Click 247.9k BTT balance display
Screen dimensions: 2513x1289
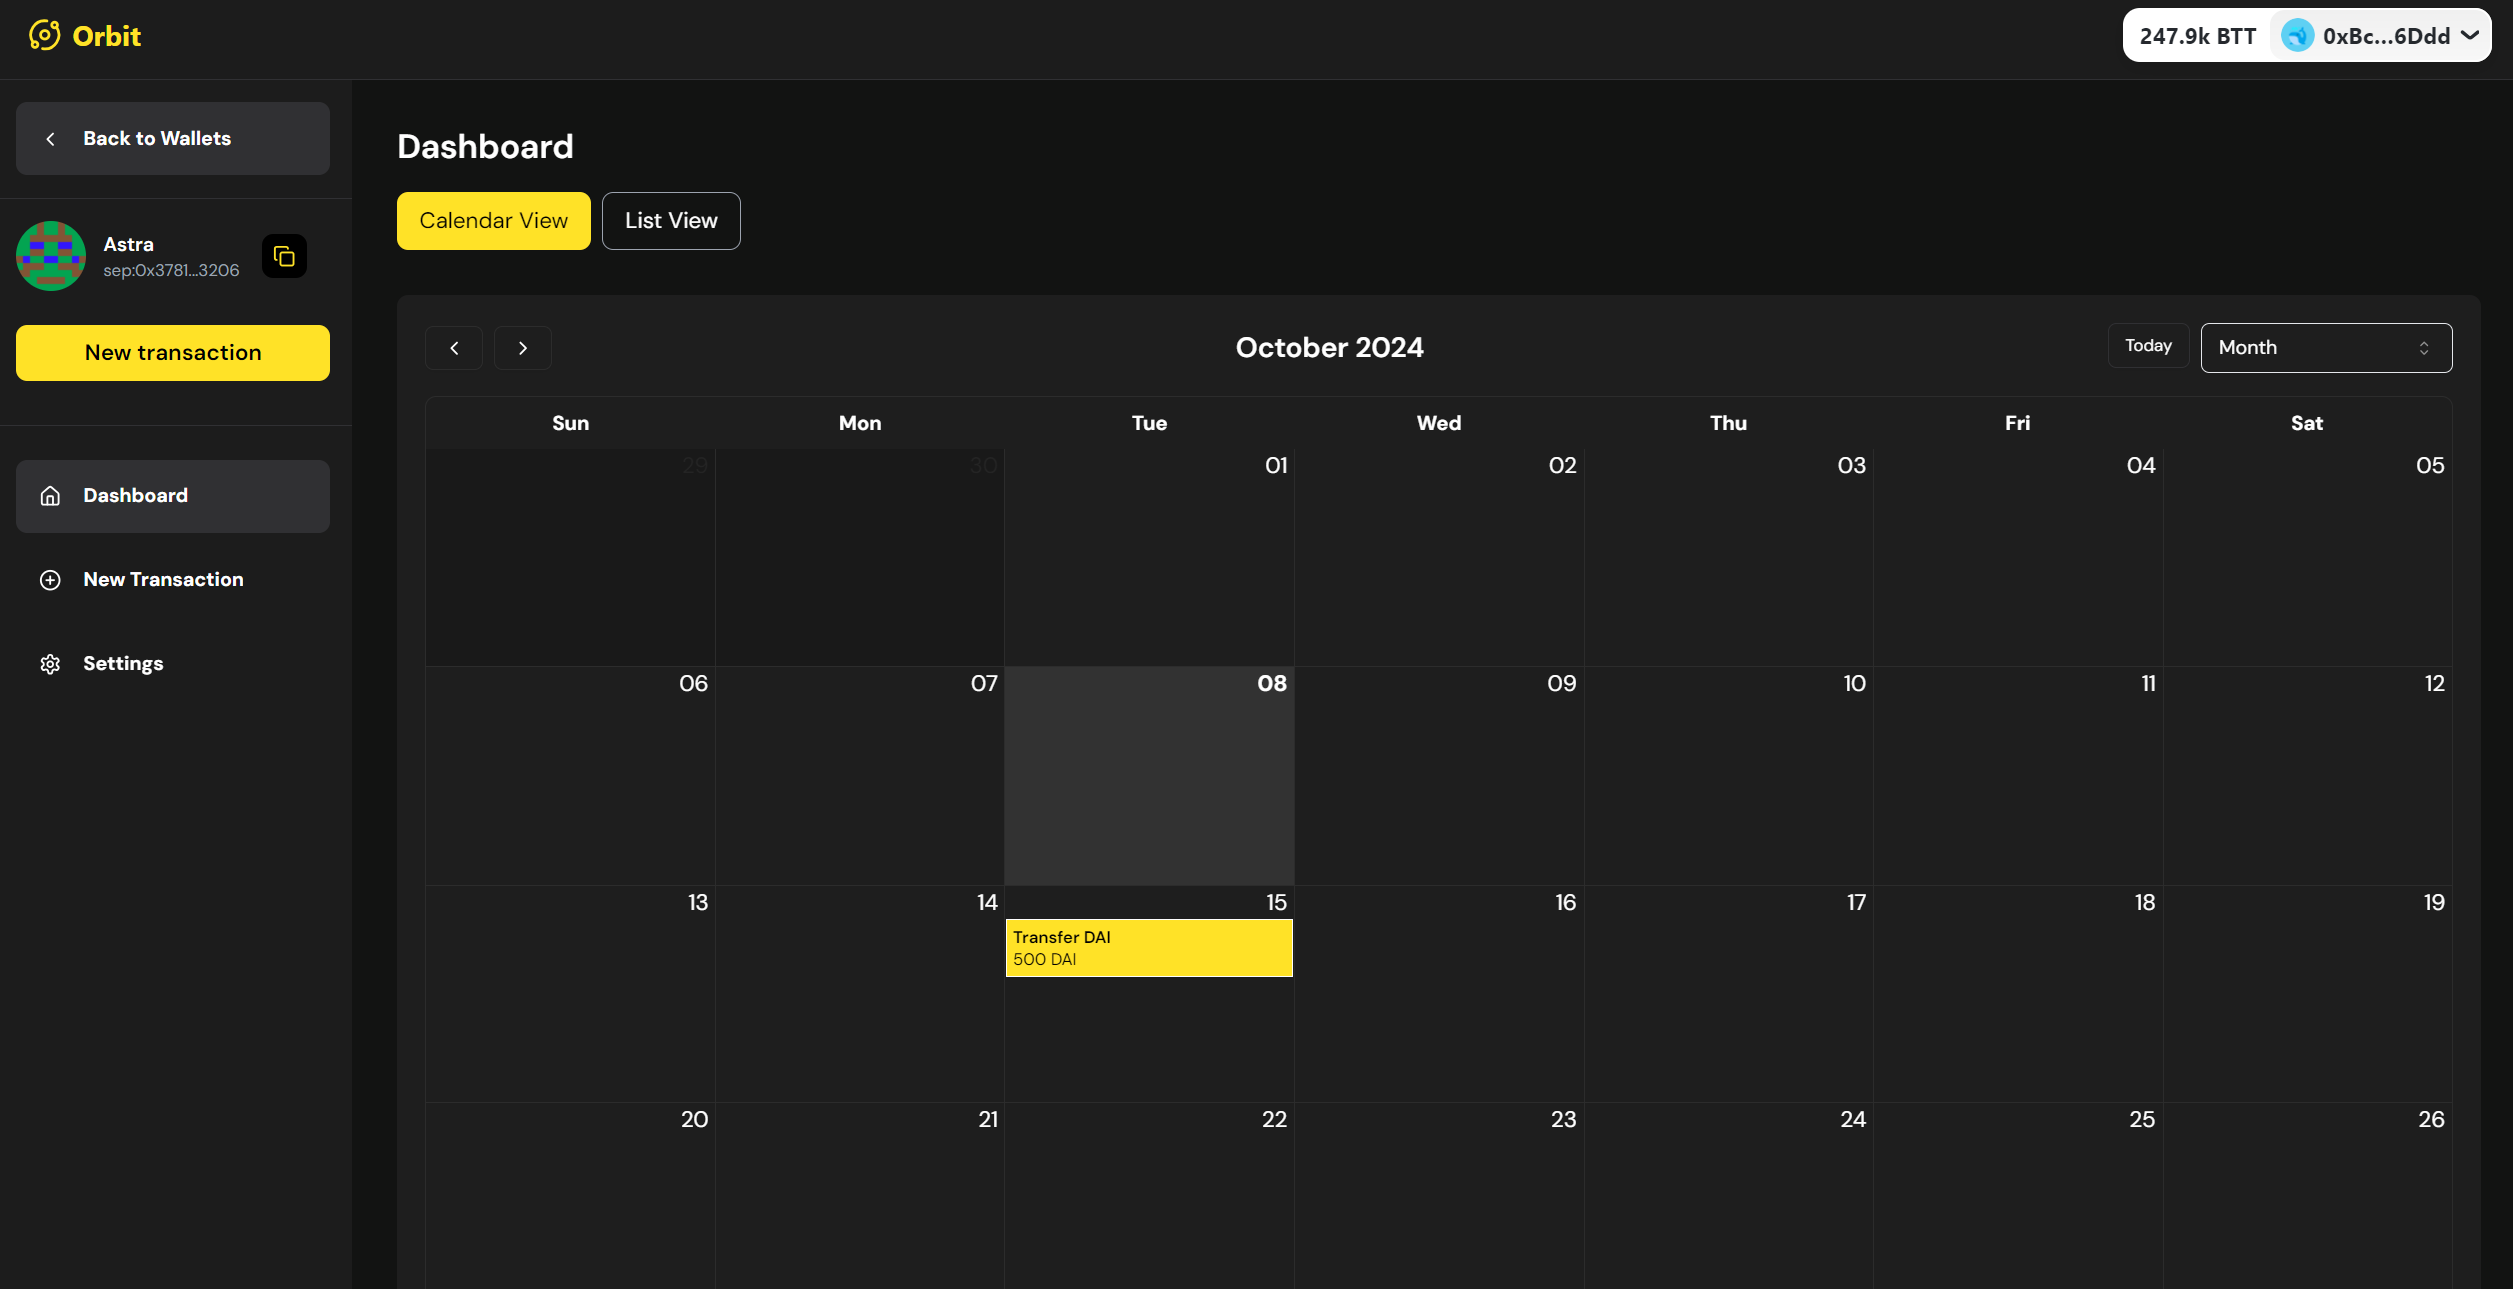click(2197, 36)
